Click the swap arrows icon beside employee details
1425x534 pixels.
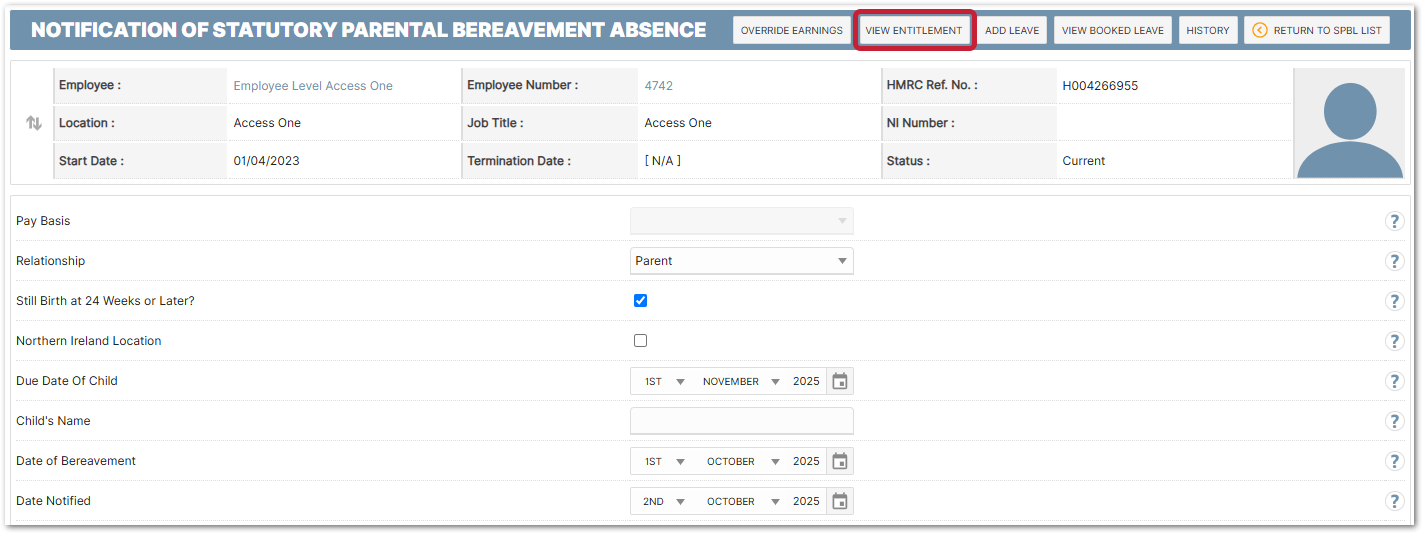pos(34,123)
